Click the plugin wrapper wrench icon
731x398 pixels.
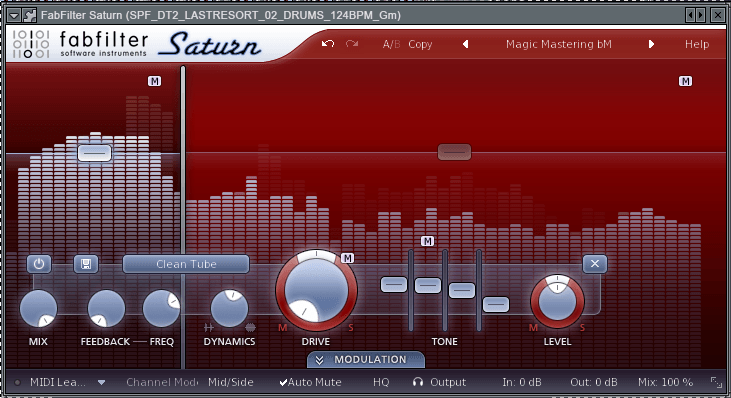29,15
